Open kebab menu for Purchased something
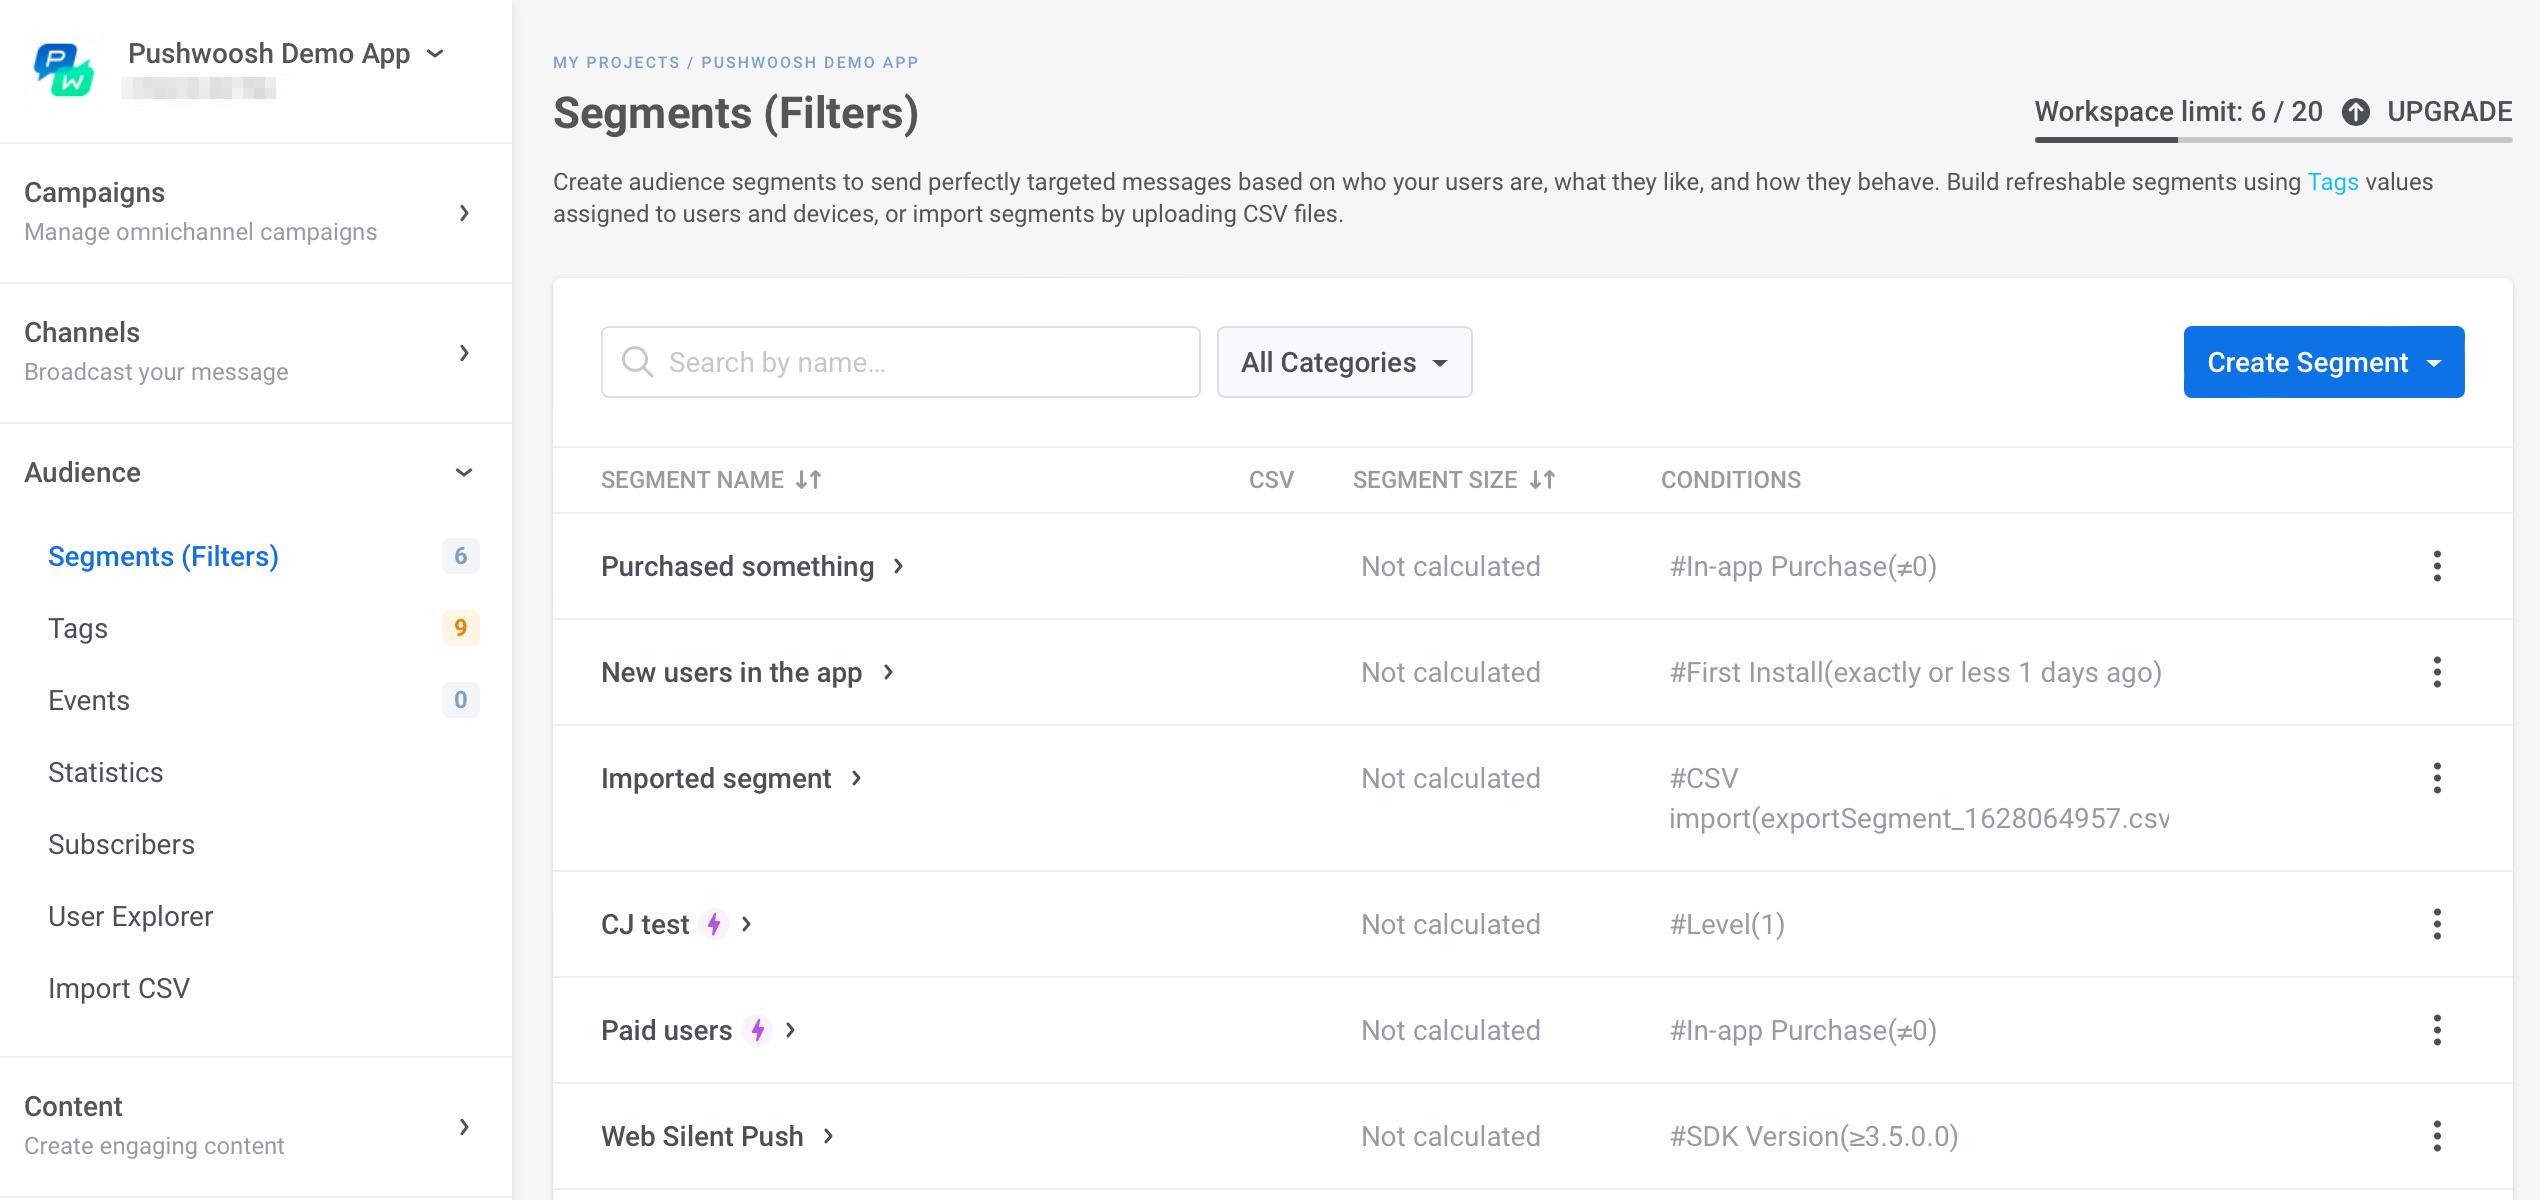The width and height of the screenshot is (2540, 1200). 2436,566
